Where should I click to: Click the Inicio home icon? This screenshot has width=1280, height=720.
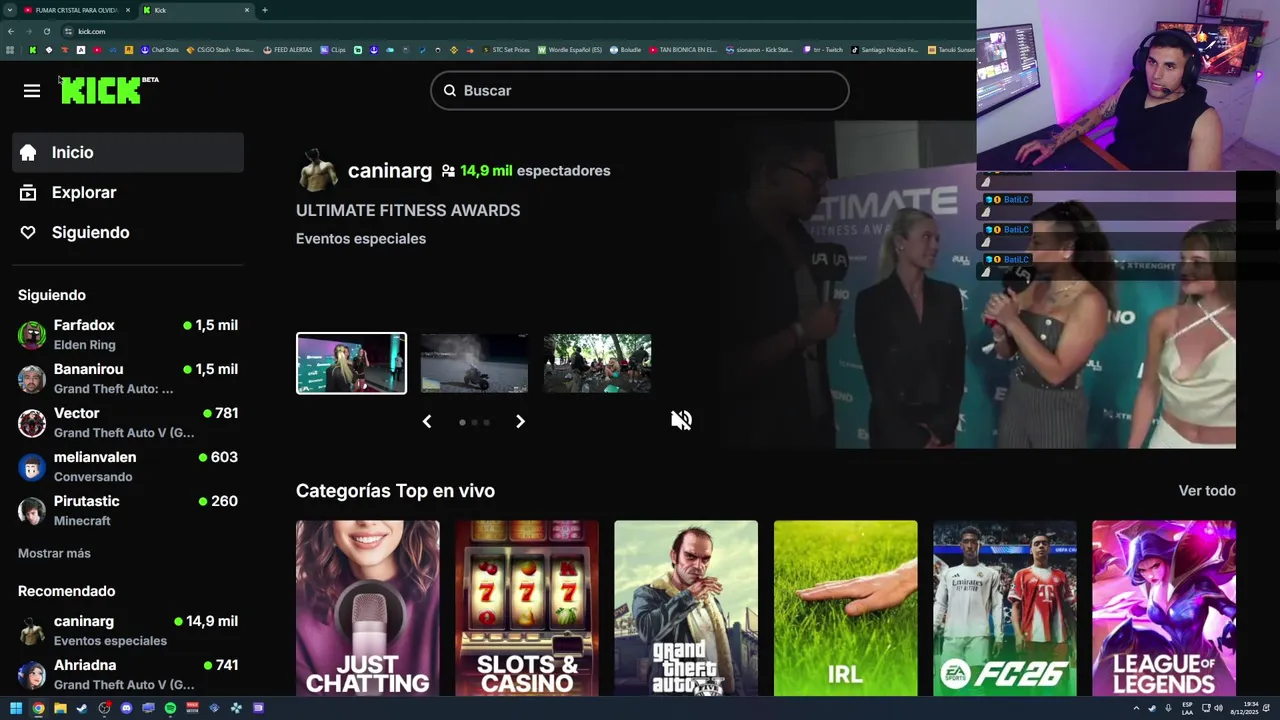click(28, 152)
